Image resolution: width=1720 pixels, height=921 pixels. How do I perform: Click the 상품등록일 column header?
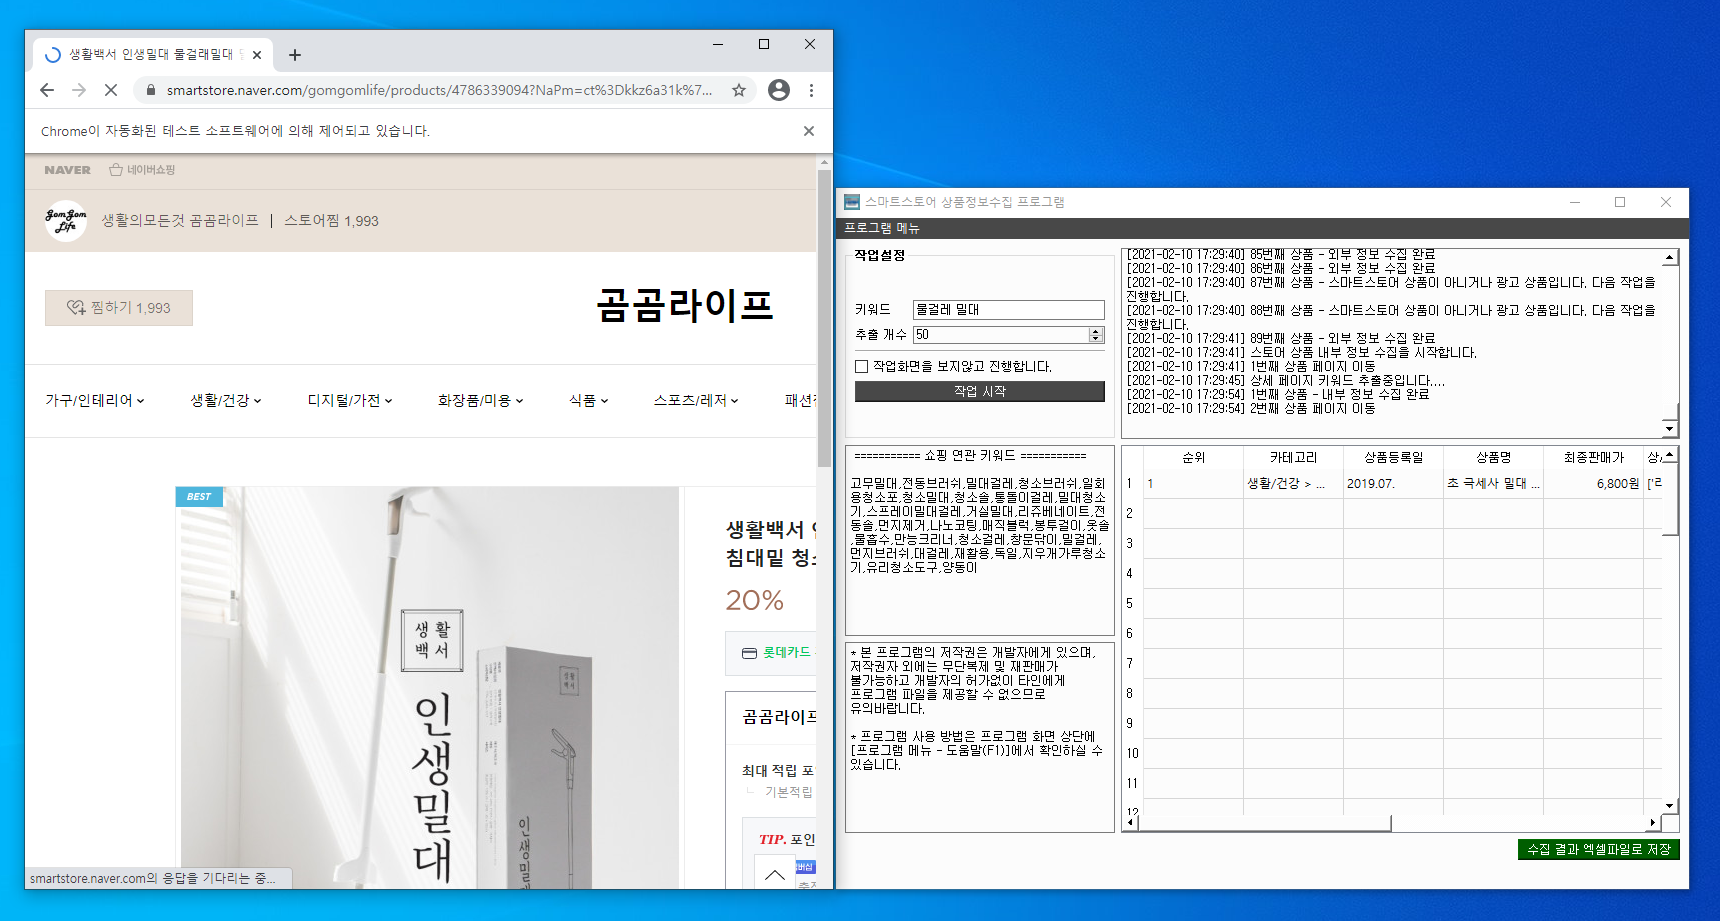tap(1394, 457)
